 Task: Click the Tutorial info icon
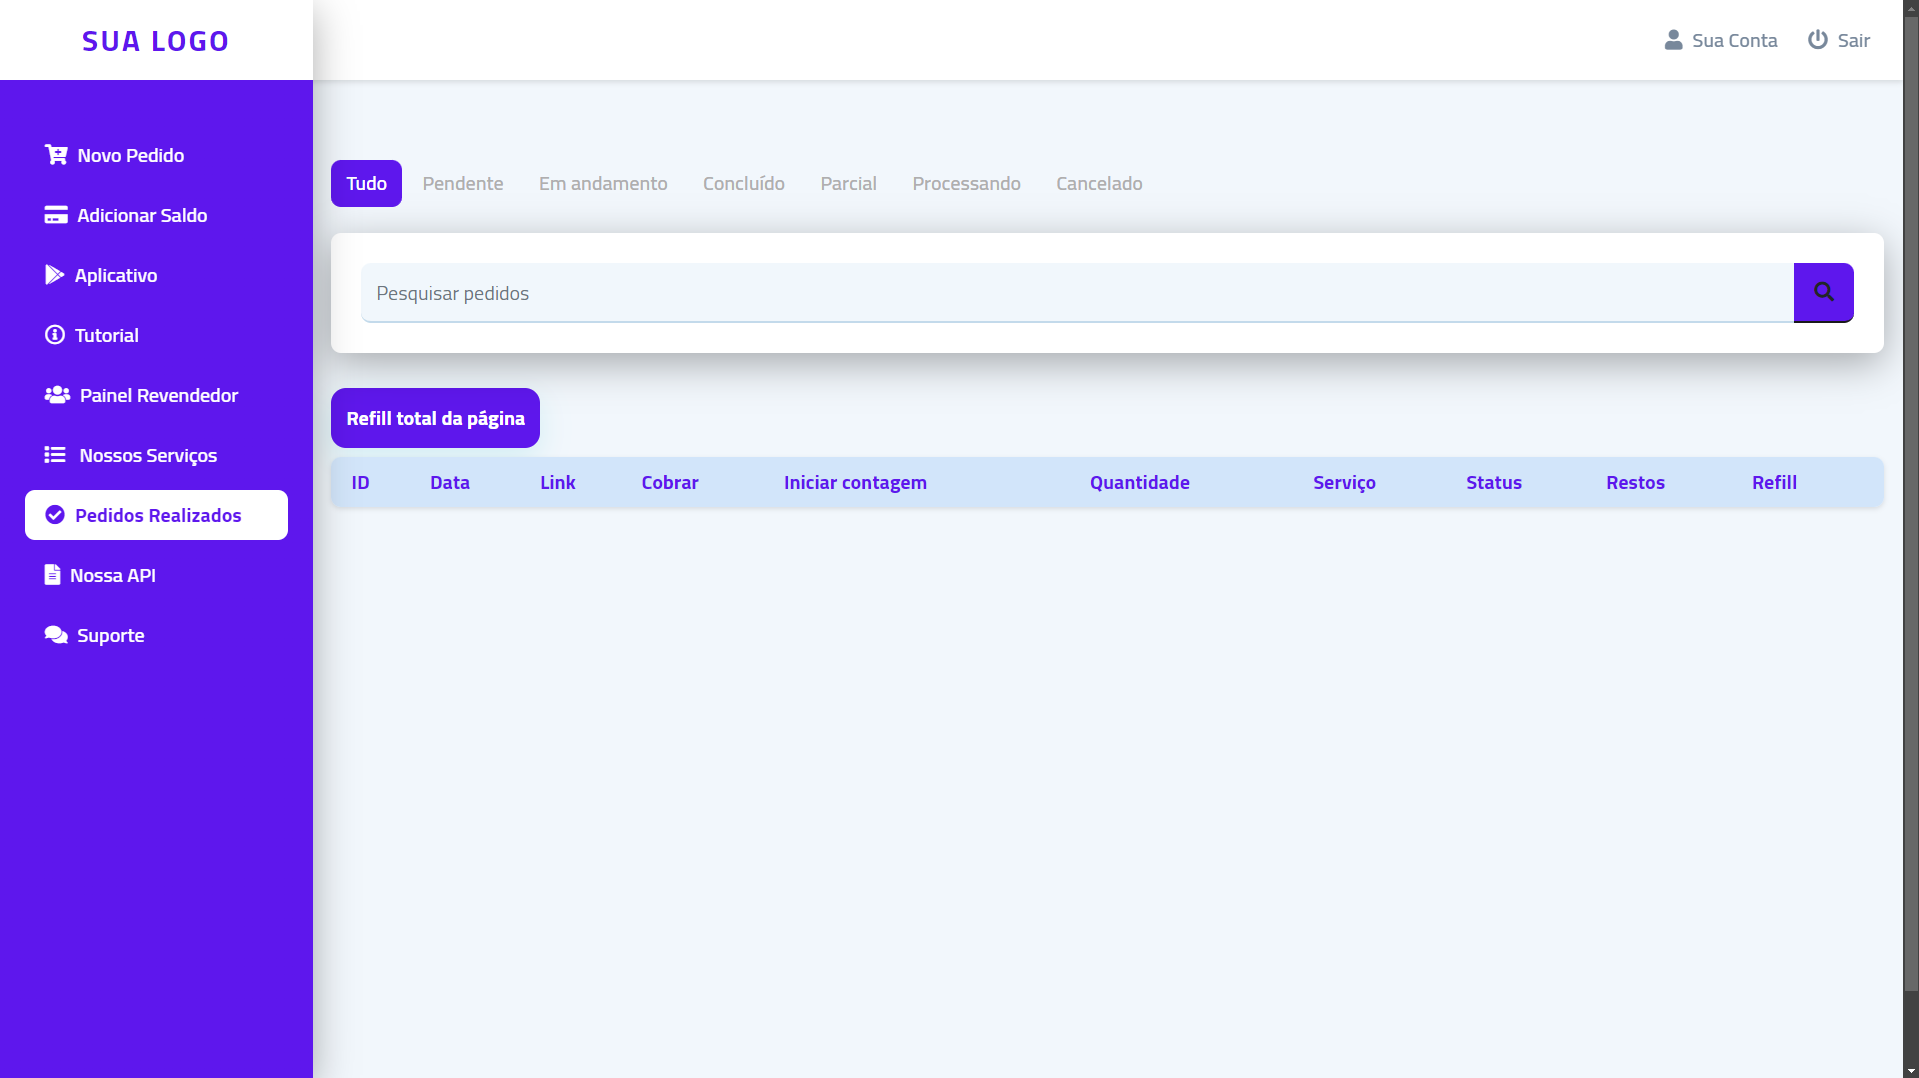[x=54, y=334]
